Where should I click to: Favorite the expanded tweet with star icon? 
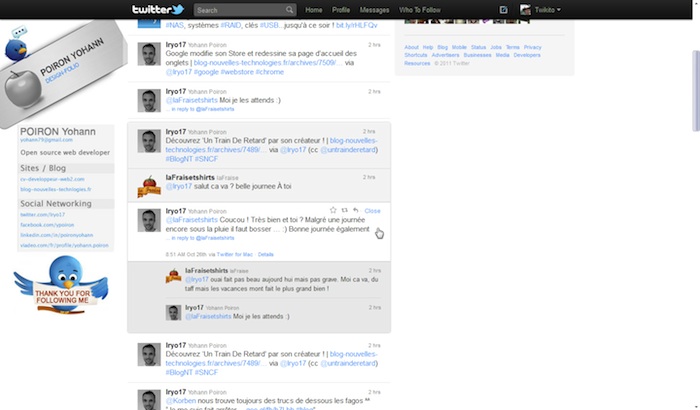333,210
